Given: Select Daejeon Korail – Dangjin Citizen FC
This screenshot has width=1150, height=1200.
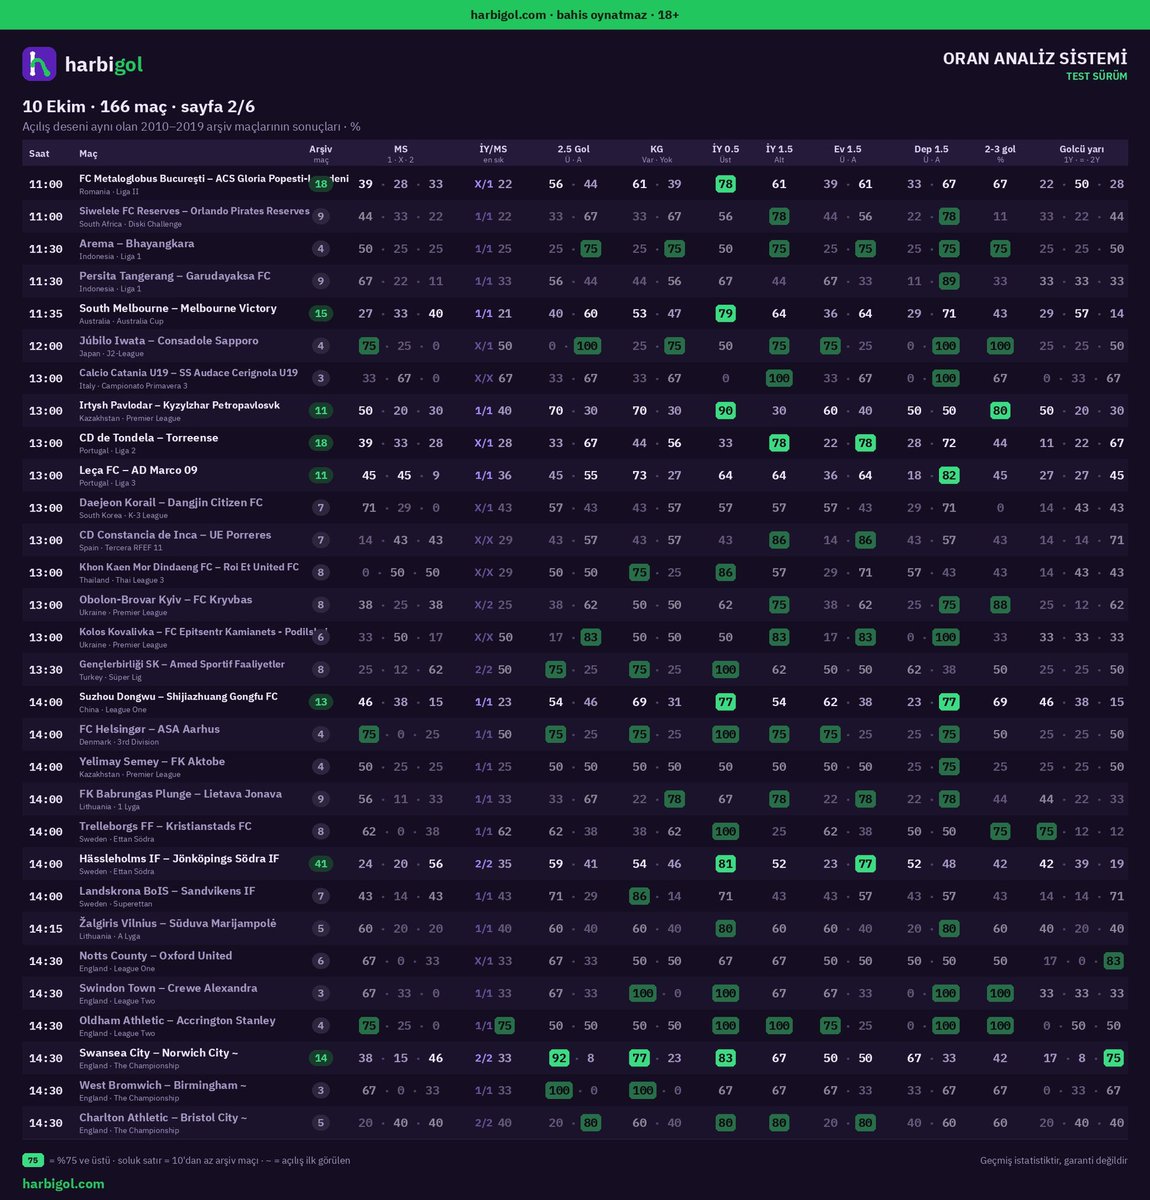Looking at the screenshot, I should (575, 508).
